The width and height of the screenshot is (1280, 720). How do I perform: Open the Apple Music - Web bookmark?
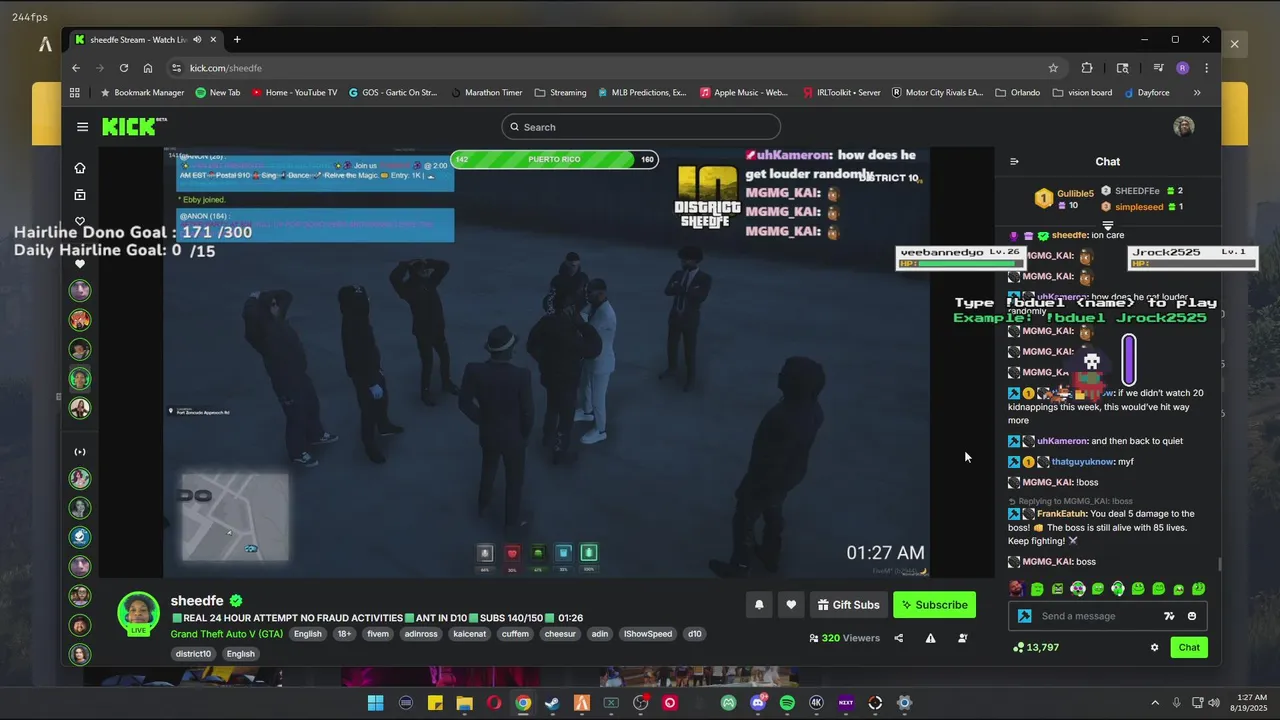point(744,93)
